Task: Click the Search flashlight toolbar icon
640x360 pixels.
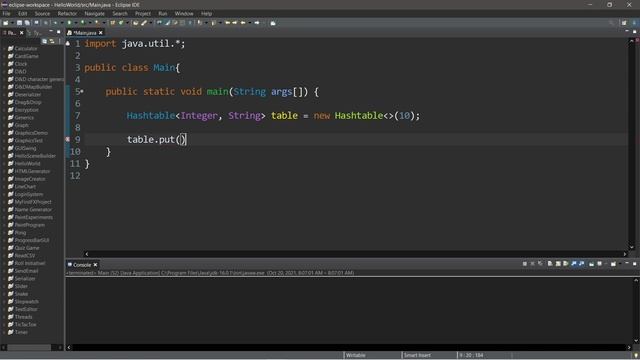Action: 144,23
